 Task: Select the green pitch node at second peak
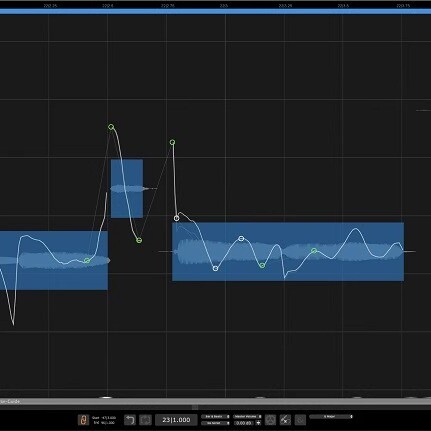coord(172,142)
